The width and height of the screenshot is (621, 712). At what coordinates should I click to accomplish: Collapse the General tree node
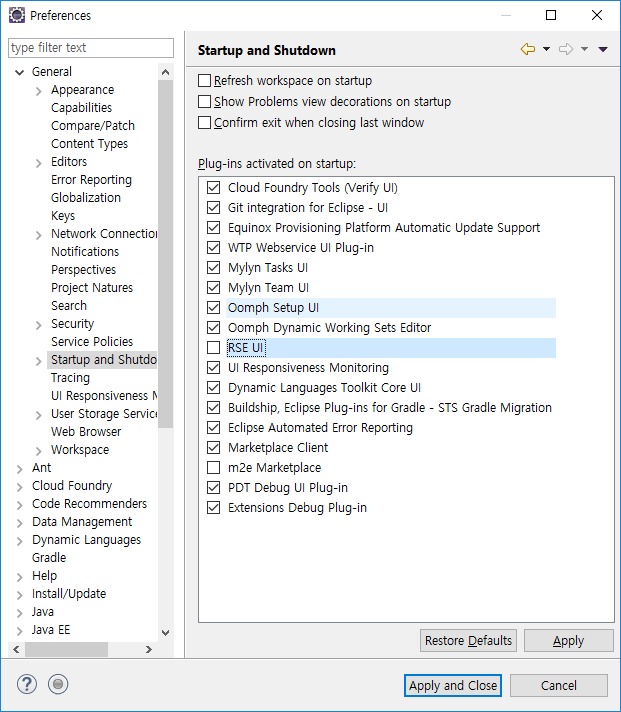20,72
